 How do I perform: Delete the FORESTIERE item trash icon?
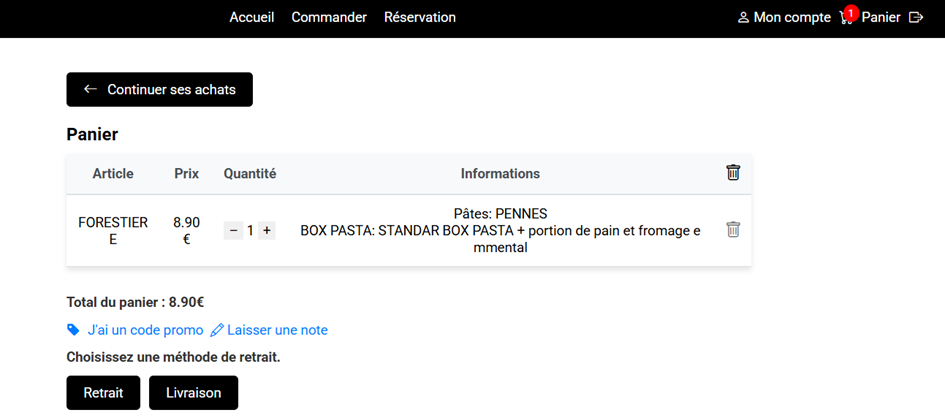[733, 230]
